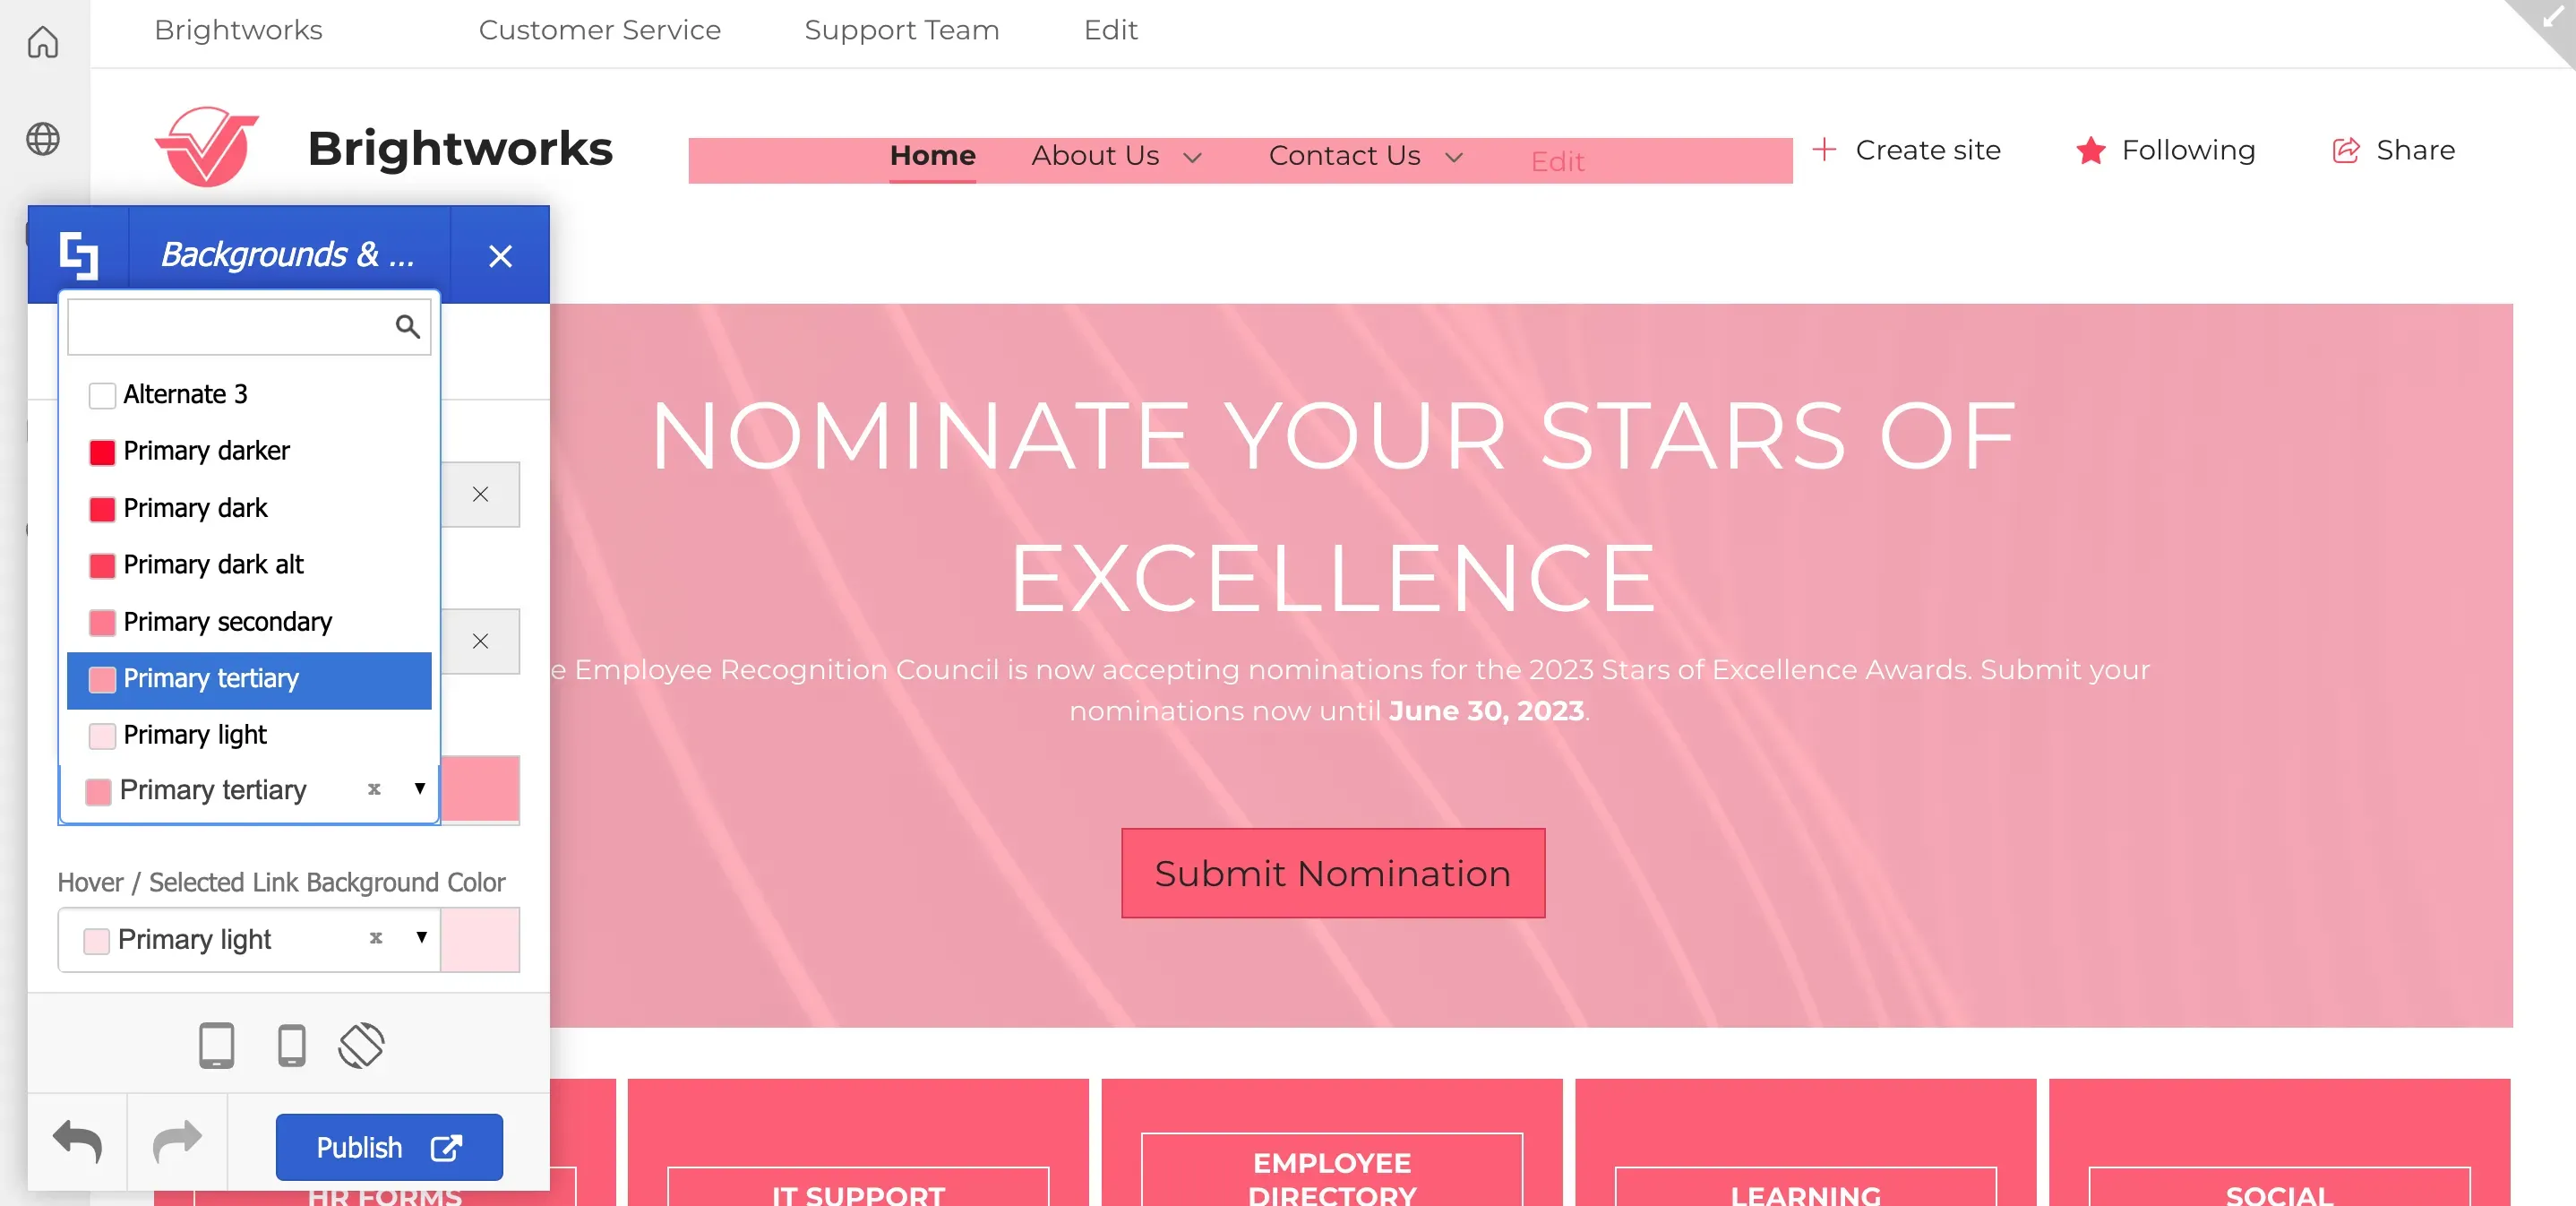Image resolution: width=2576 pixels, height=1206 pixels.
Task: Click the panel logo icon beside Backgrounds
Action: click(x=79, y=255)
